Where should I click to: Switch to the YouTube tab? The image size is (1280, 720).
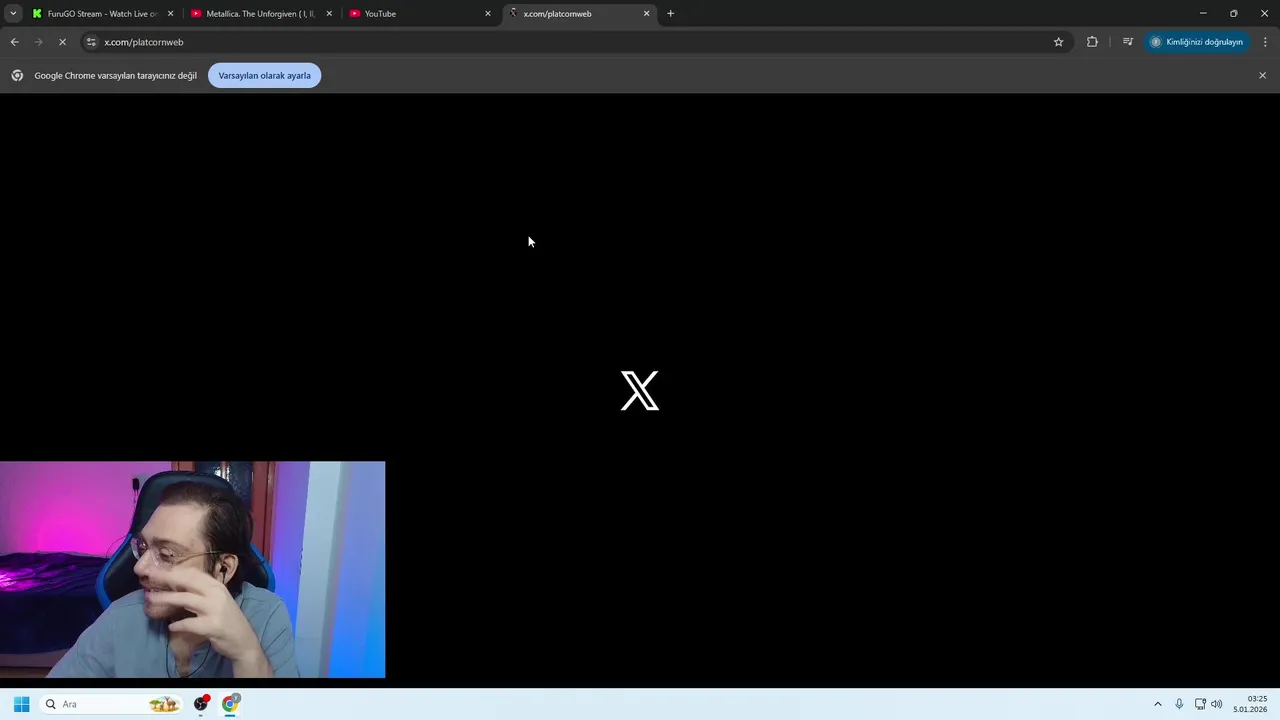421,14
